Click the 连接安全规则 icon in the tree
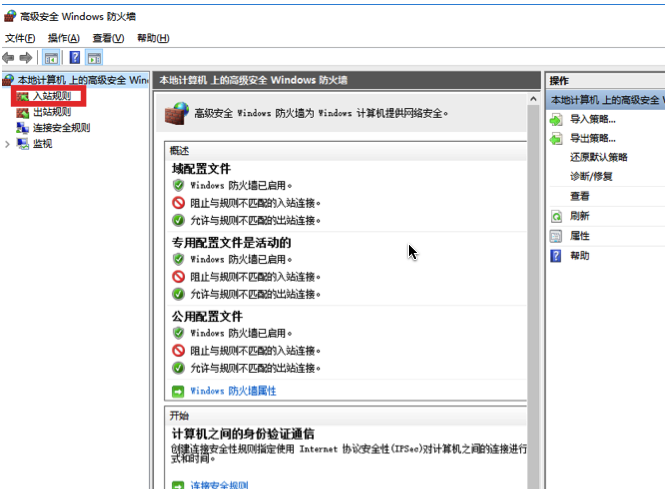Viewport: 665px width, 489px height. click(x=23, y=128)
